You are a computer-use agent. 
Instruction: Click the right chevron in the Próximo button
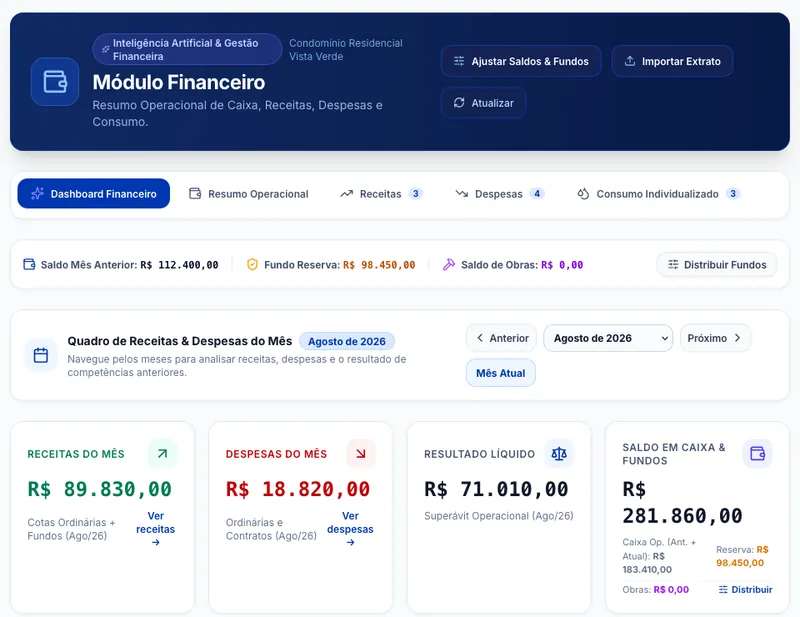click(737, 338)
